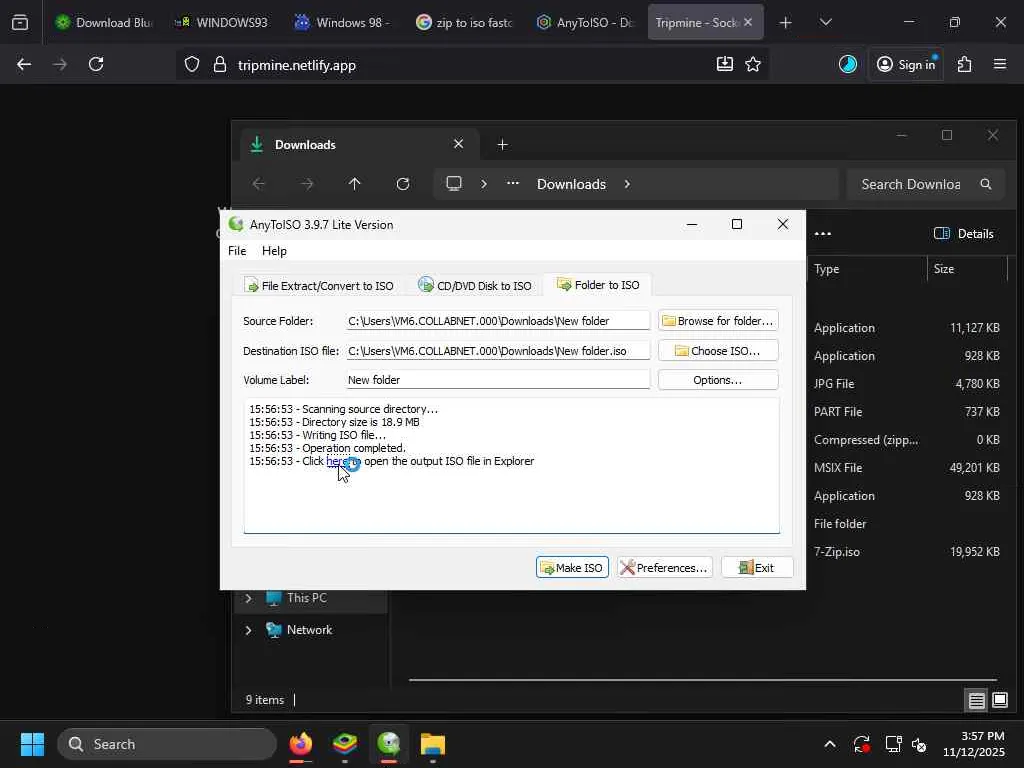
Task: Click the shield tracking protection icon
Action: tap(191, 65)
